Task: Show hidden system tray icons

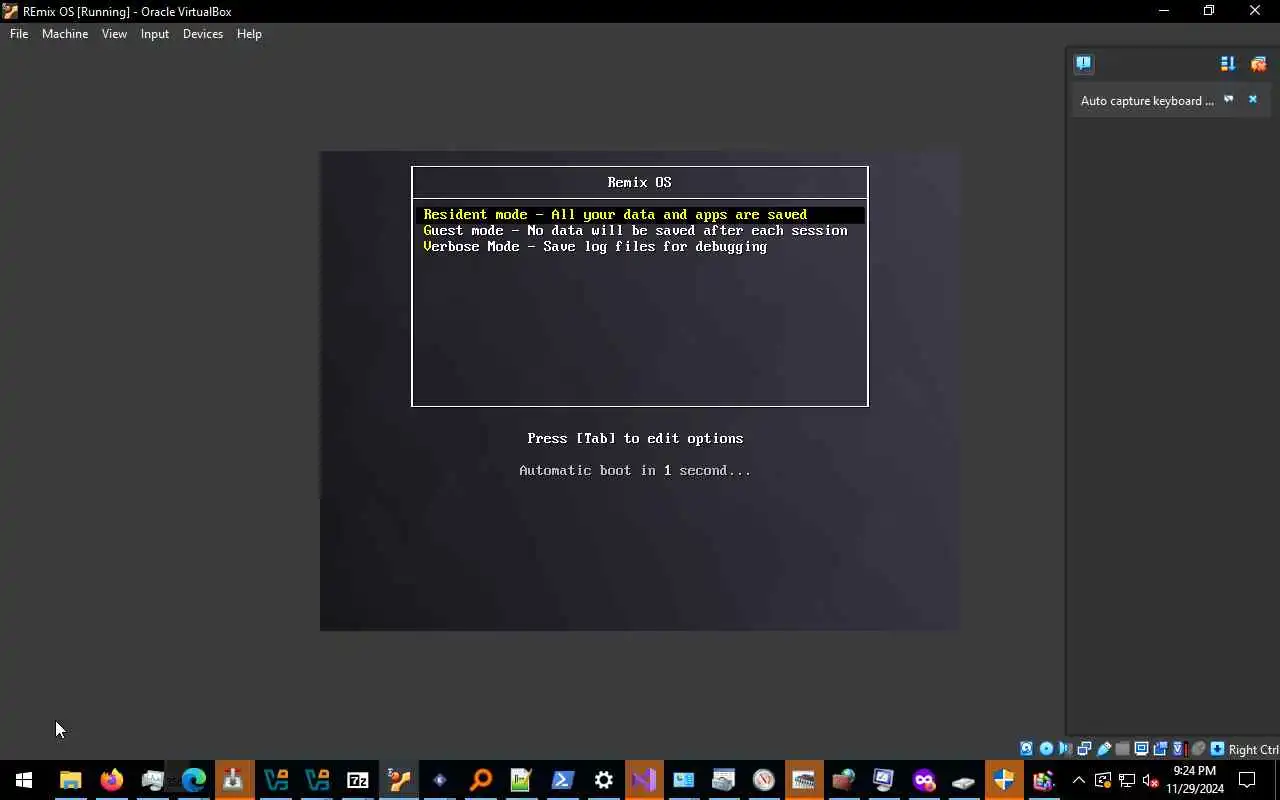Action: coord(1079,780)
